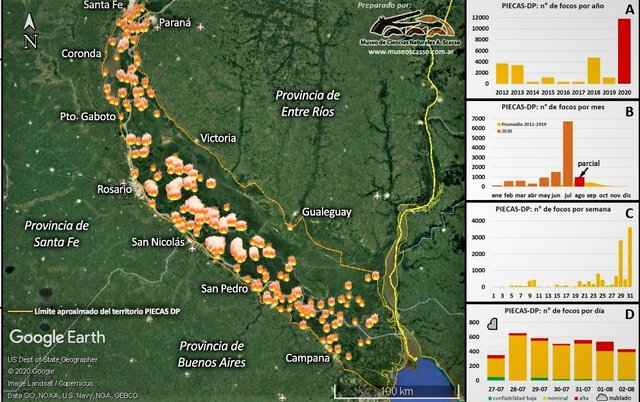
Task: Click the panel letter D
Action: pyautogui.click(x=629, y=314)
